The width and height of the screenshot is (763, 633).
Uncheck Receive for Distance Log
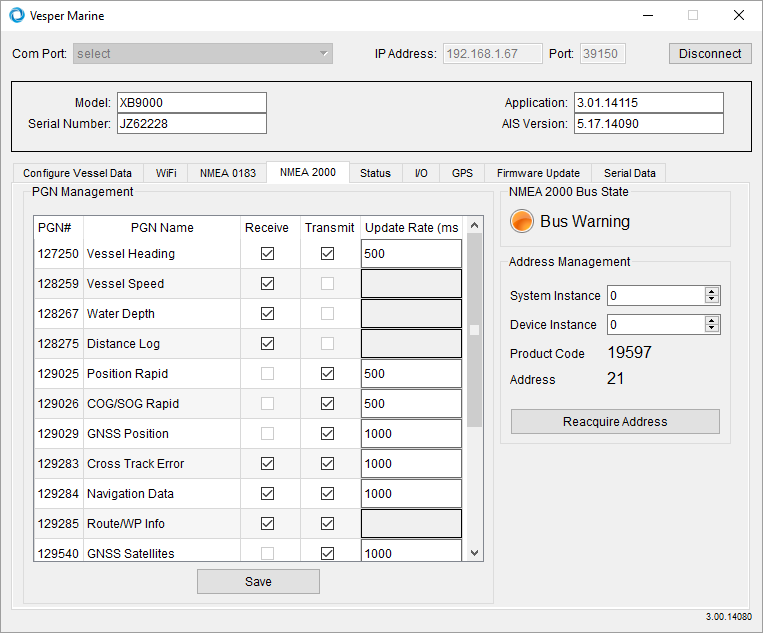coord(267,344)
